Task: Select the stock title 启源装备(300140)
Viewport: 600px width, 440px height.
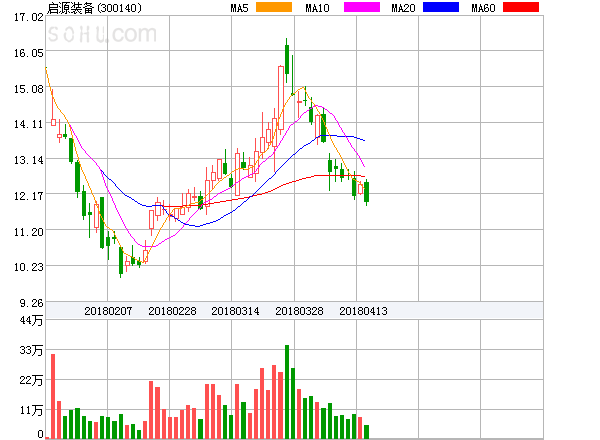Action: tap(94, 8)
